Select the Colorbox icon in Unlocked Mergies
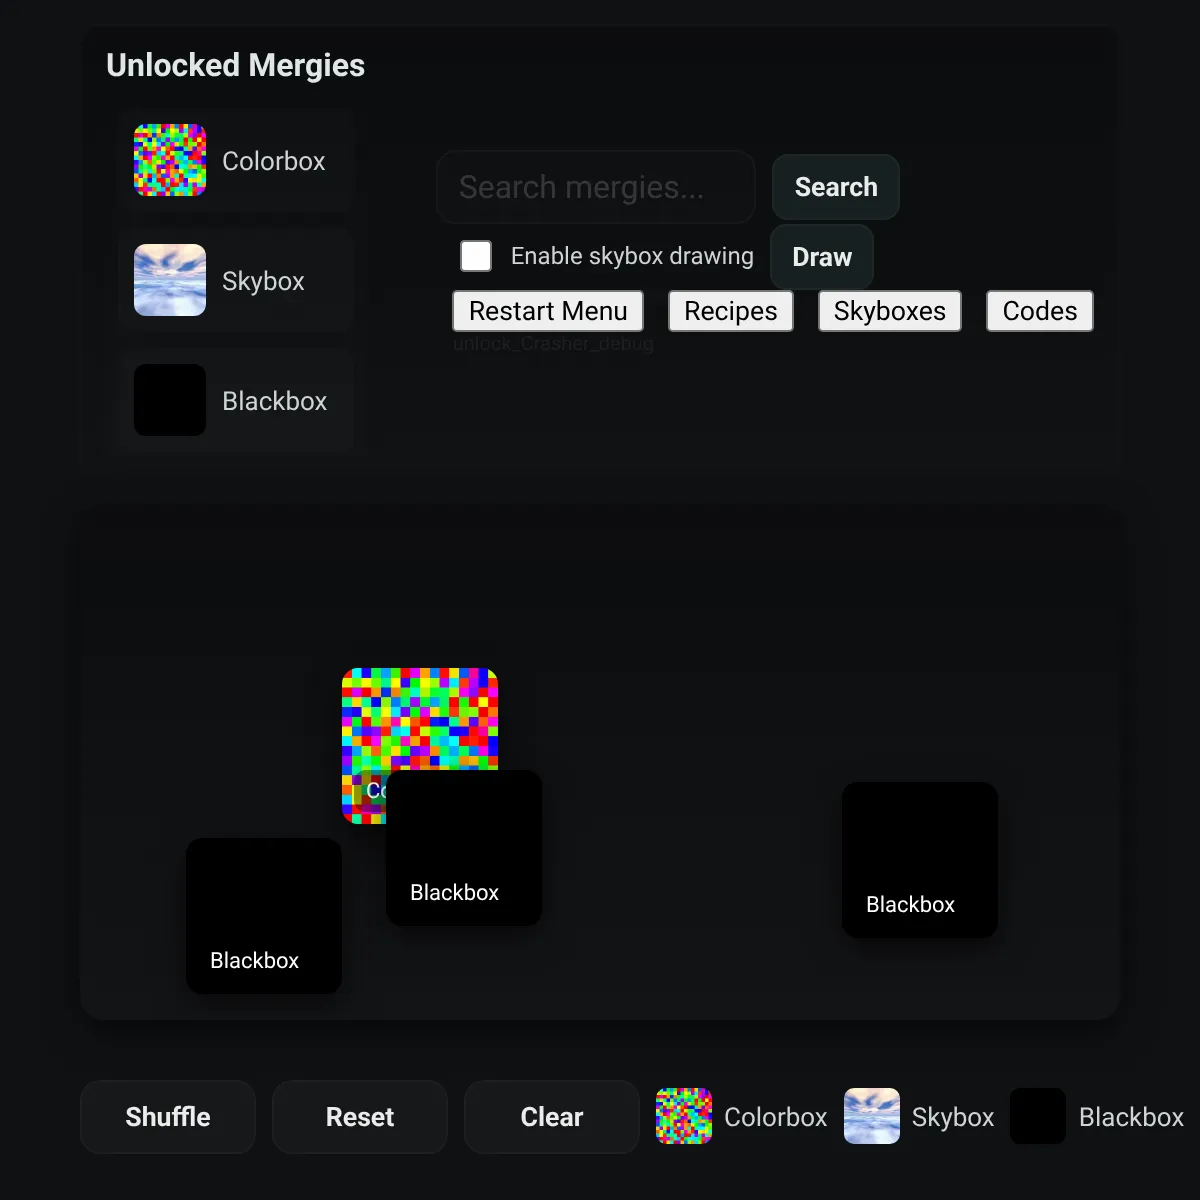Viewport: 1200px width, 1200px height. click(x=170, y=160)
